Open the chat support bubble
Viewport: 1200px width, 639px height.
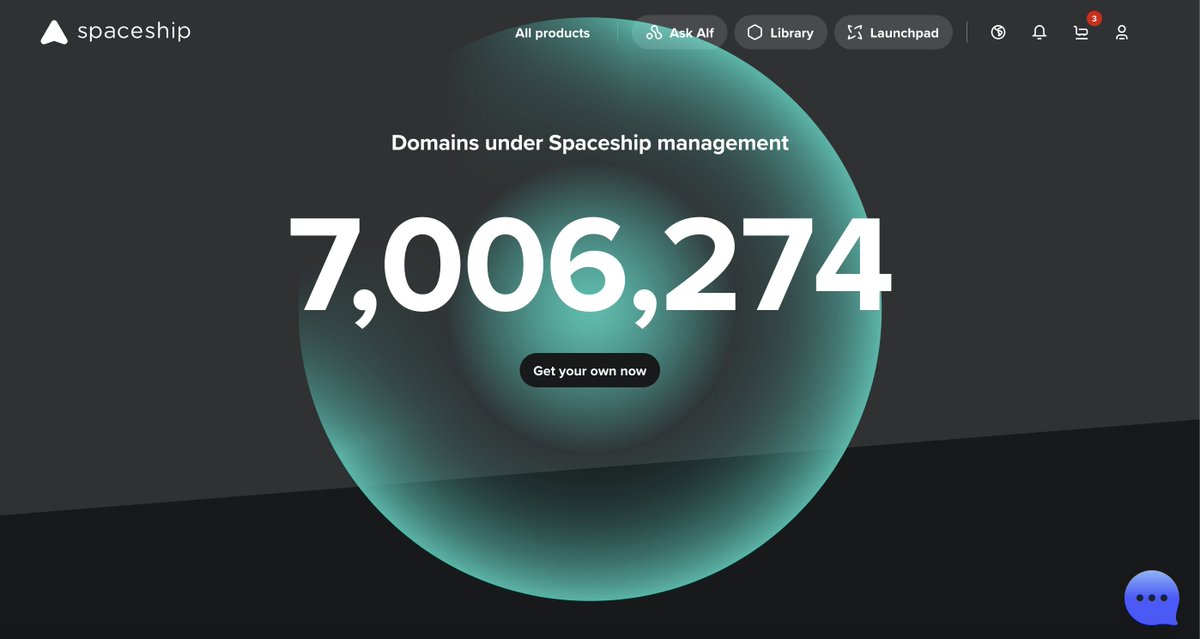[x=1152, y=598]
